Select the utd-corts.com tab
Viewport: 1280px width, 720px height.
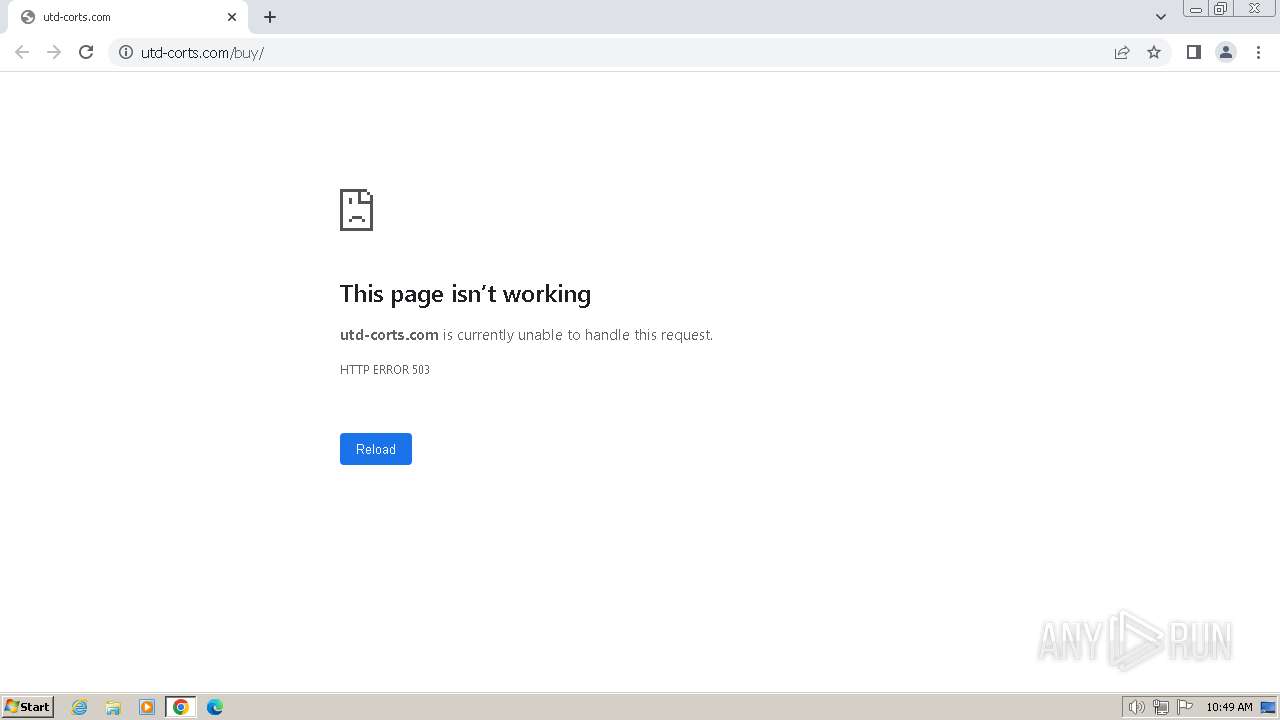click(x=127, y=17)
